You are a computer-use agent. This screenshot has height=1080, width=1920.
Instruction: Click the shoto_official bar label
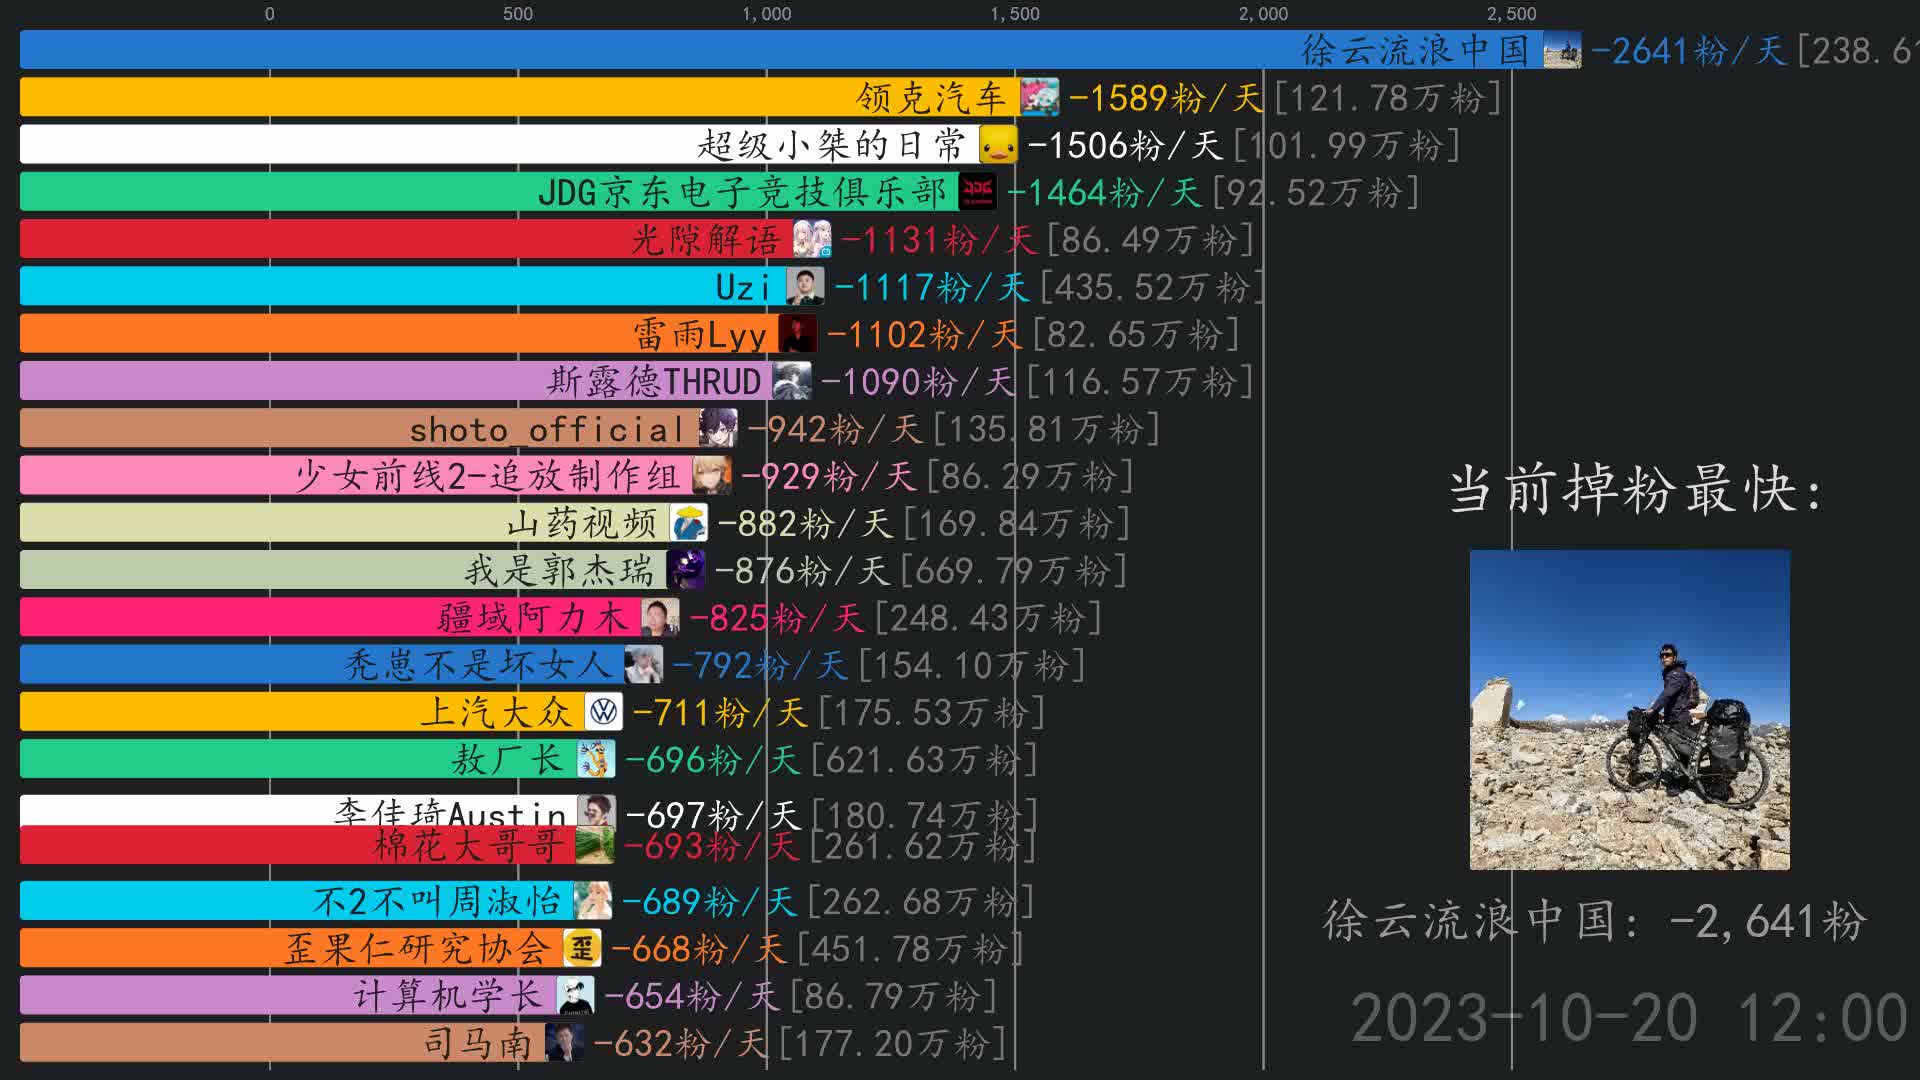[547, 429]
